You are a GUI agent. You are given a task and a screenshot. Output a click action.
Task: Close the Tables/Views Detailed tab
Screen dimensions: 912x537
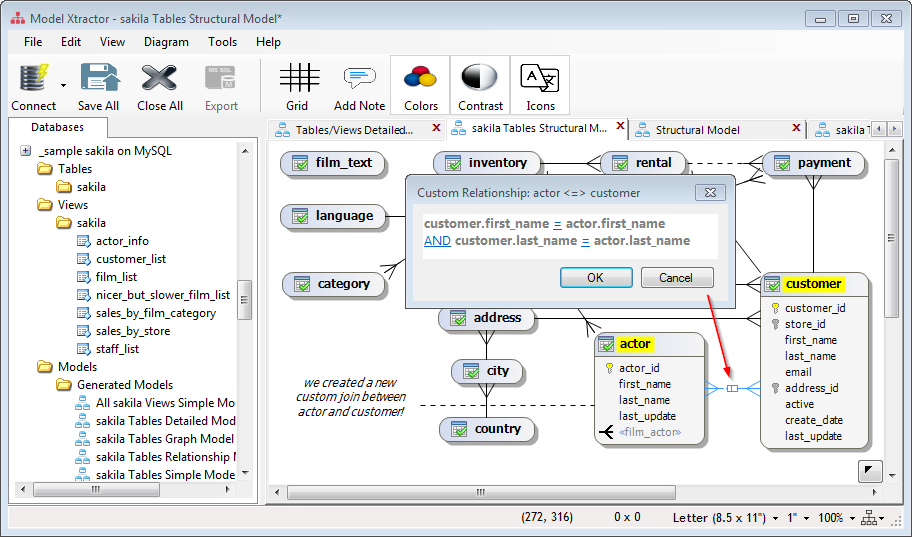point(436,127)
